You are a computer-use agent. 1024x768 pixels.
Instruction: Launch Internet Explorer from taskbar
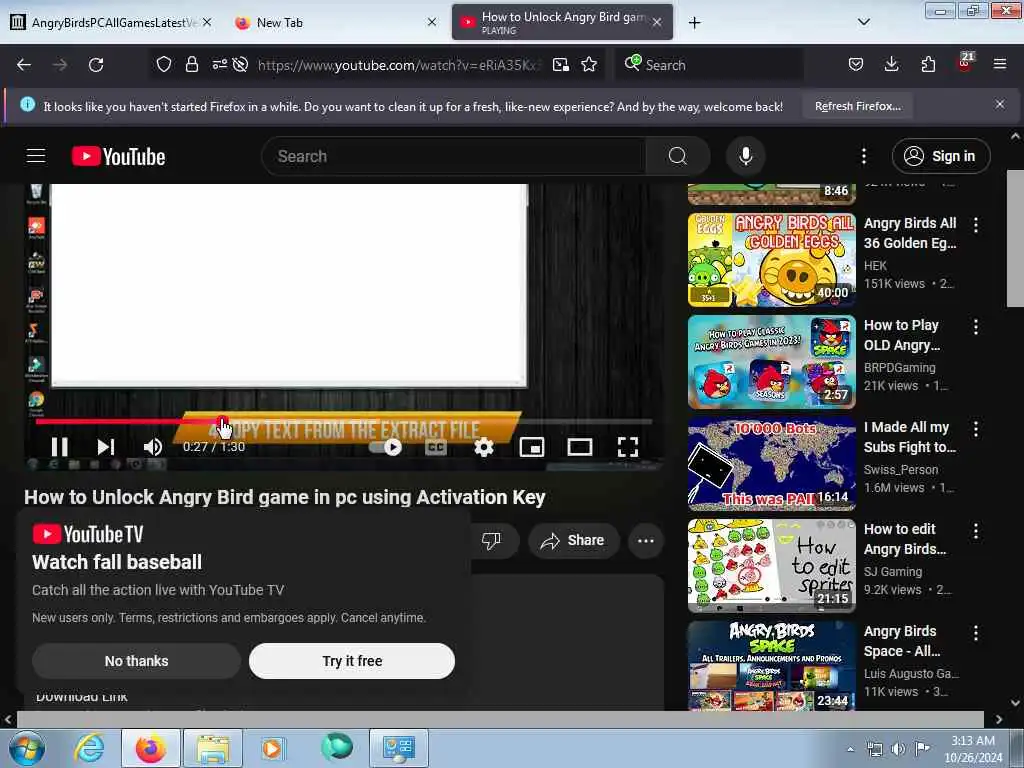pyautogui.click(x=89, y=748)
